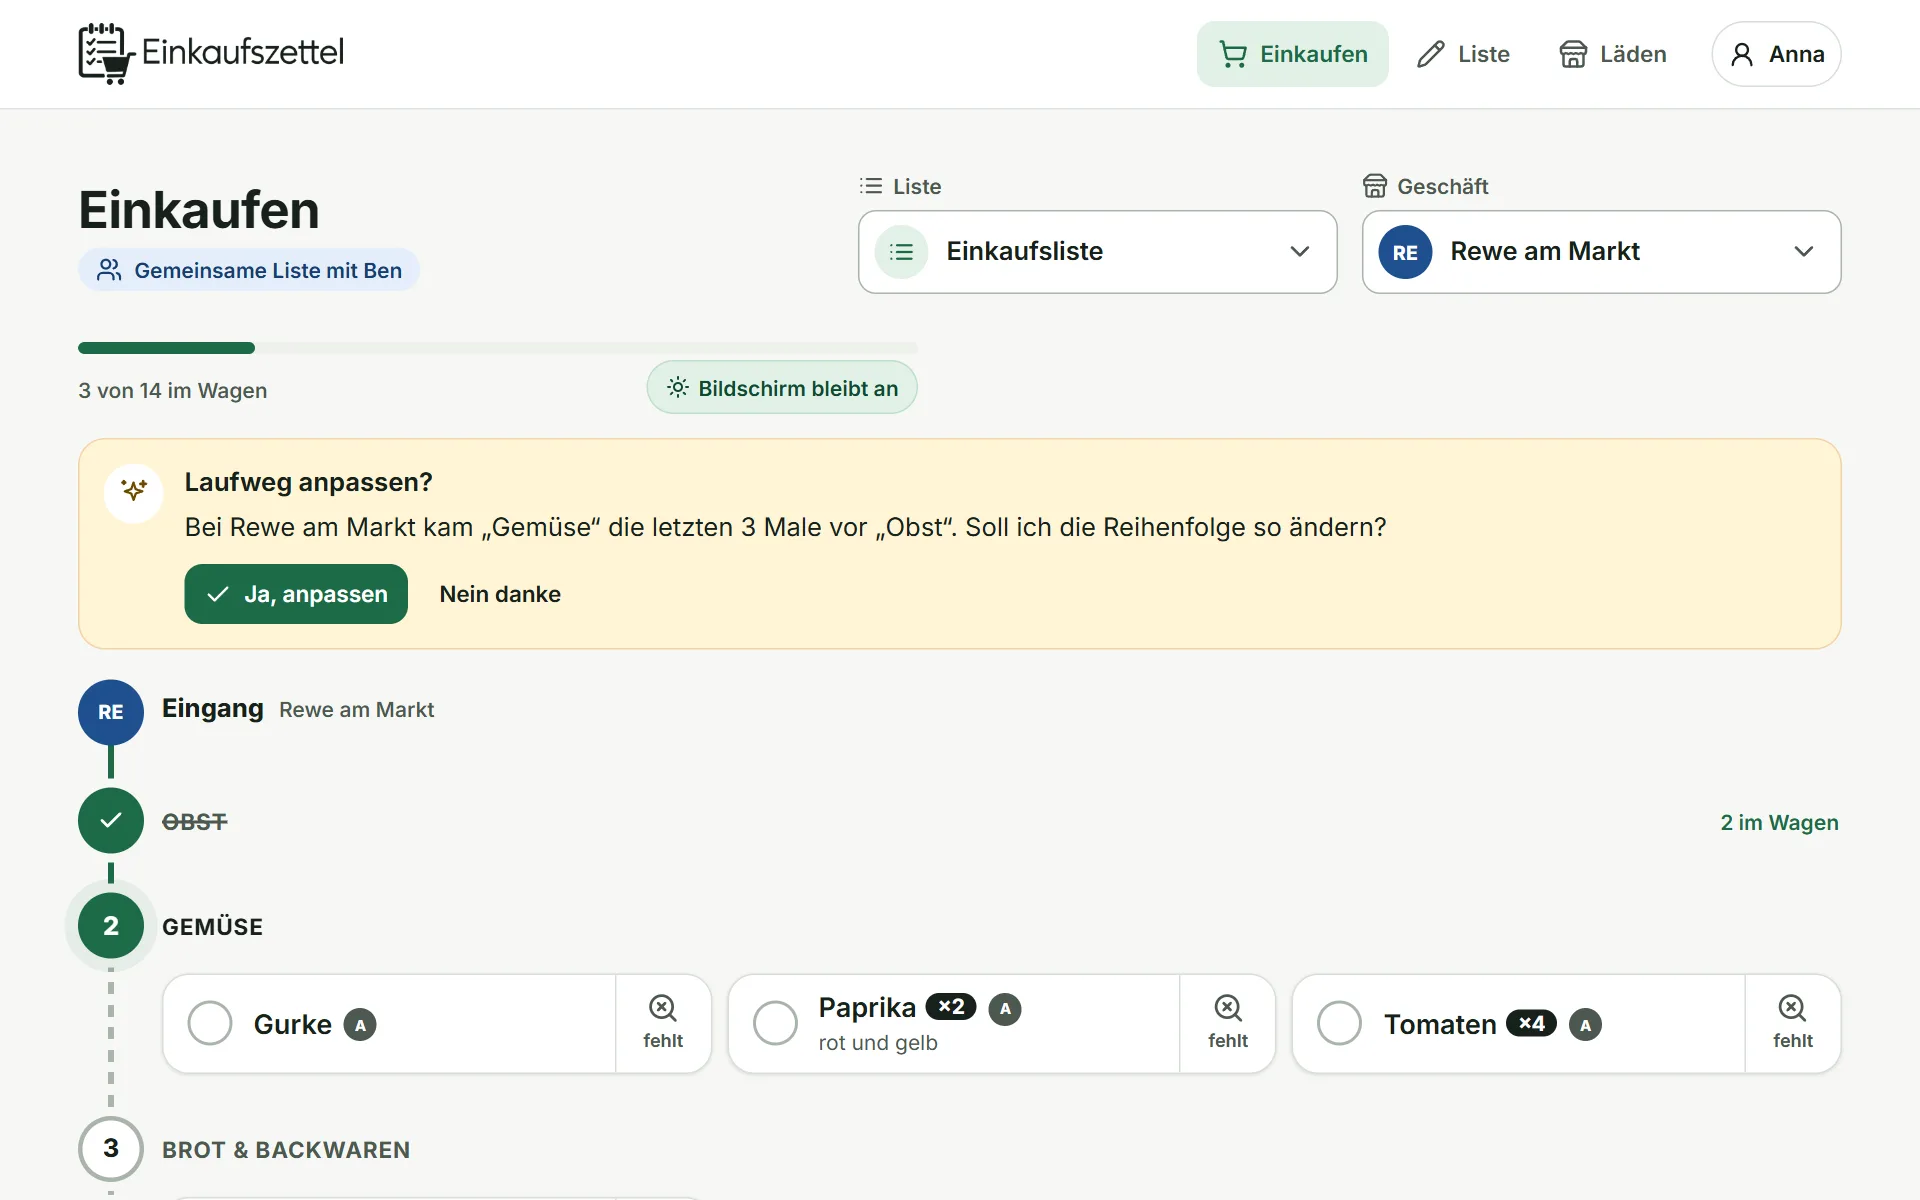Click the 2 im Wagen label
The height and width of the screenshot is (1200, 1920).
(x=1779, y=822)
